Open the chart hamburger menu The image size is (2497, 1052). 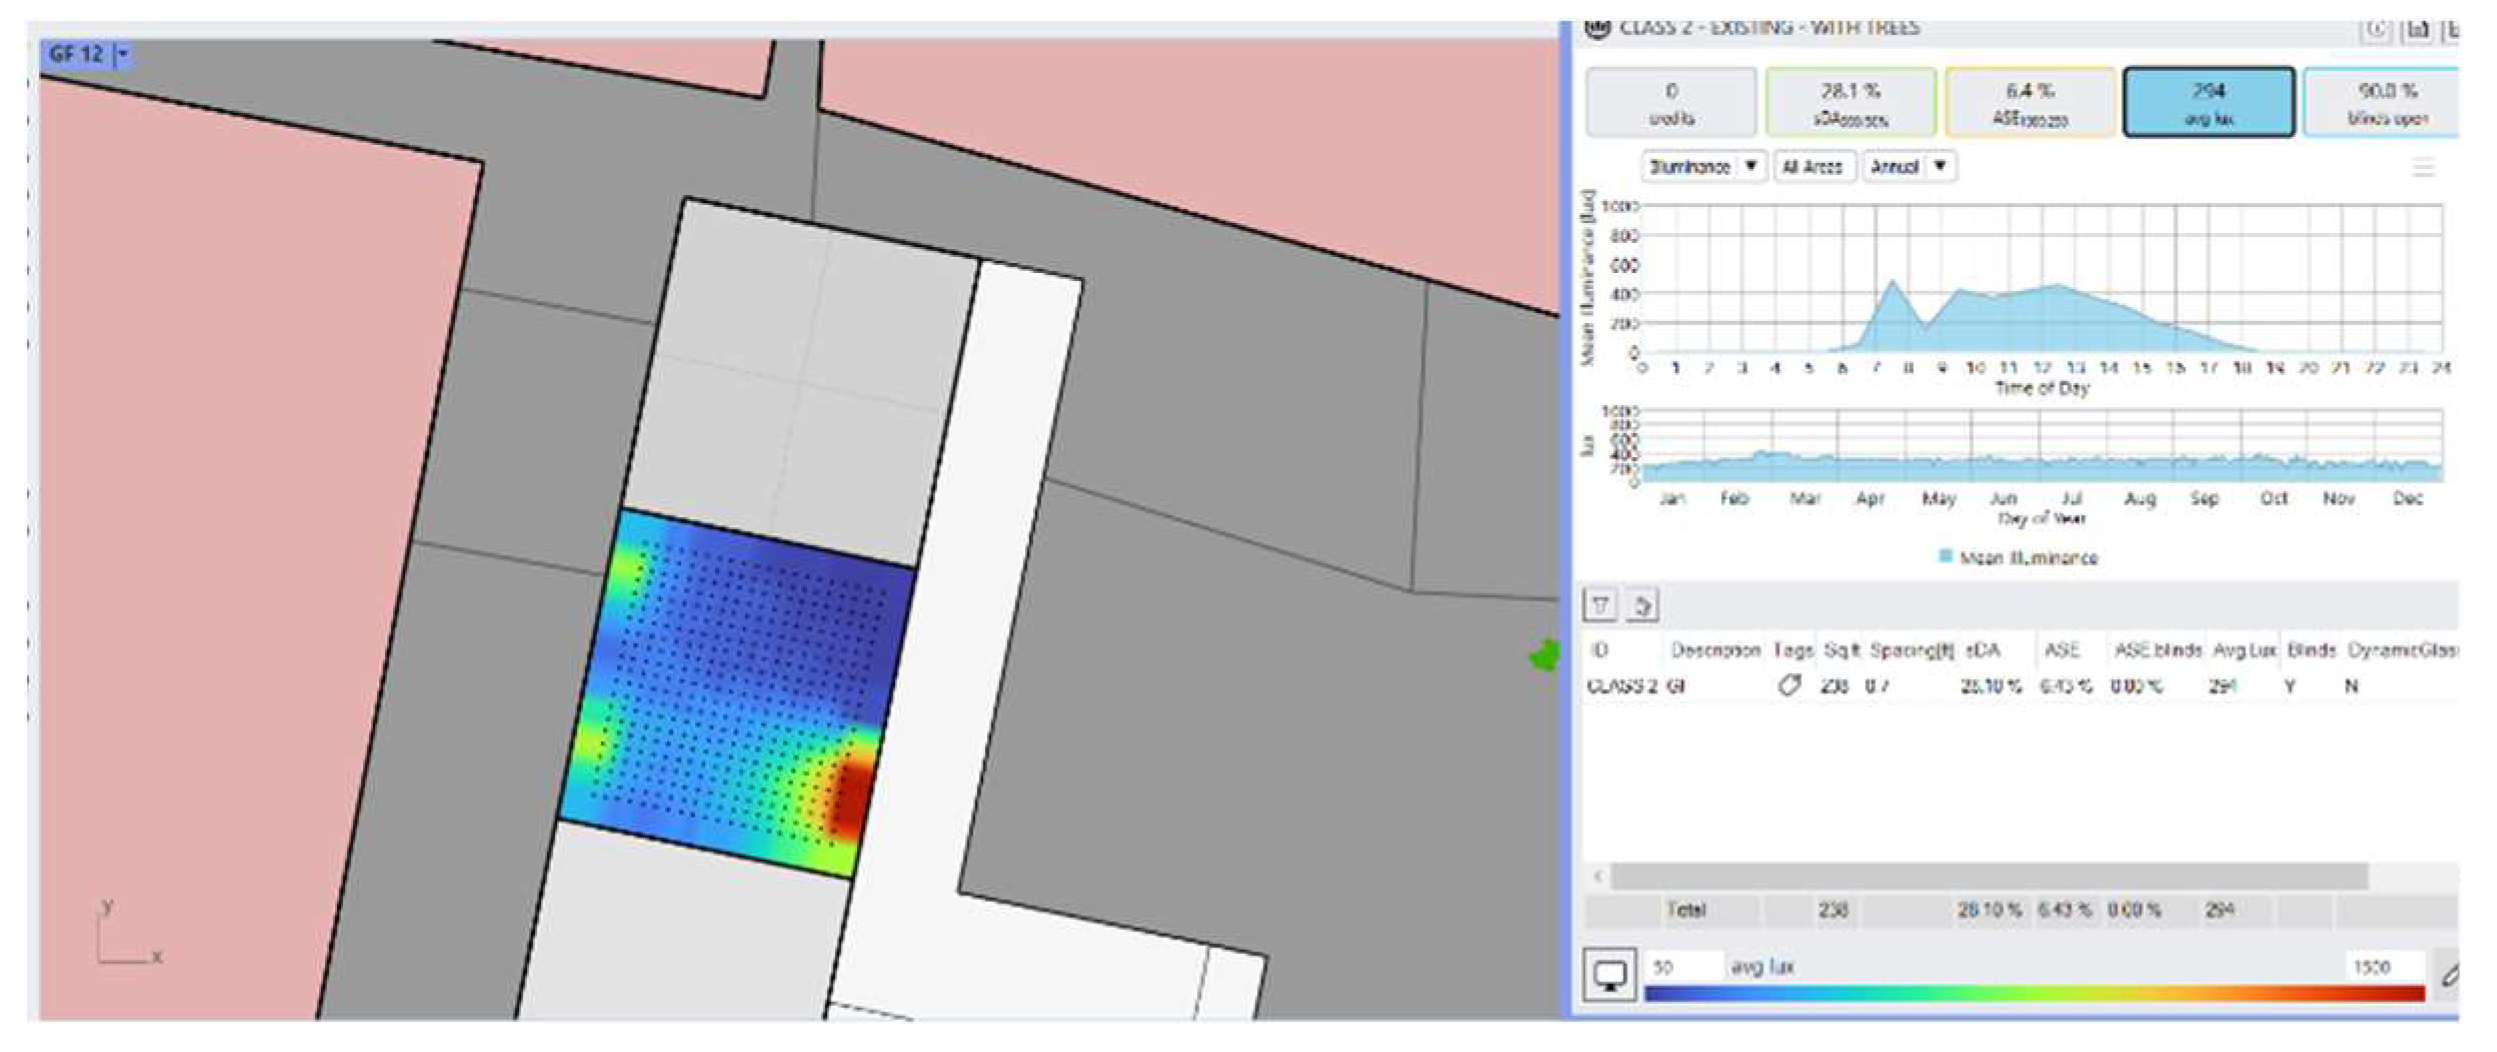pyautogui.click(x=2423, y=168)
